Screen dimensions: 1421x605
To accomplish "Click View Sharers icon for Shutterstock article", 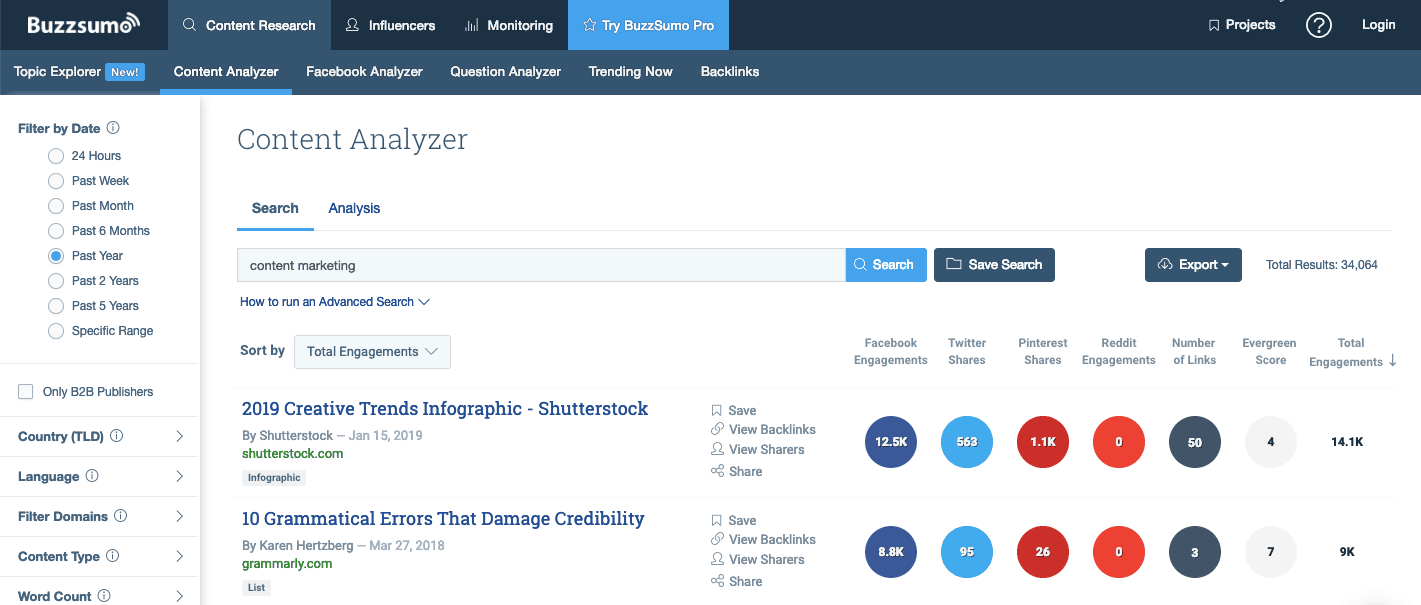I will tap(717, 450).
